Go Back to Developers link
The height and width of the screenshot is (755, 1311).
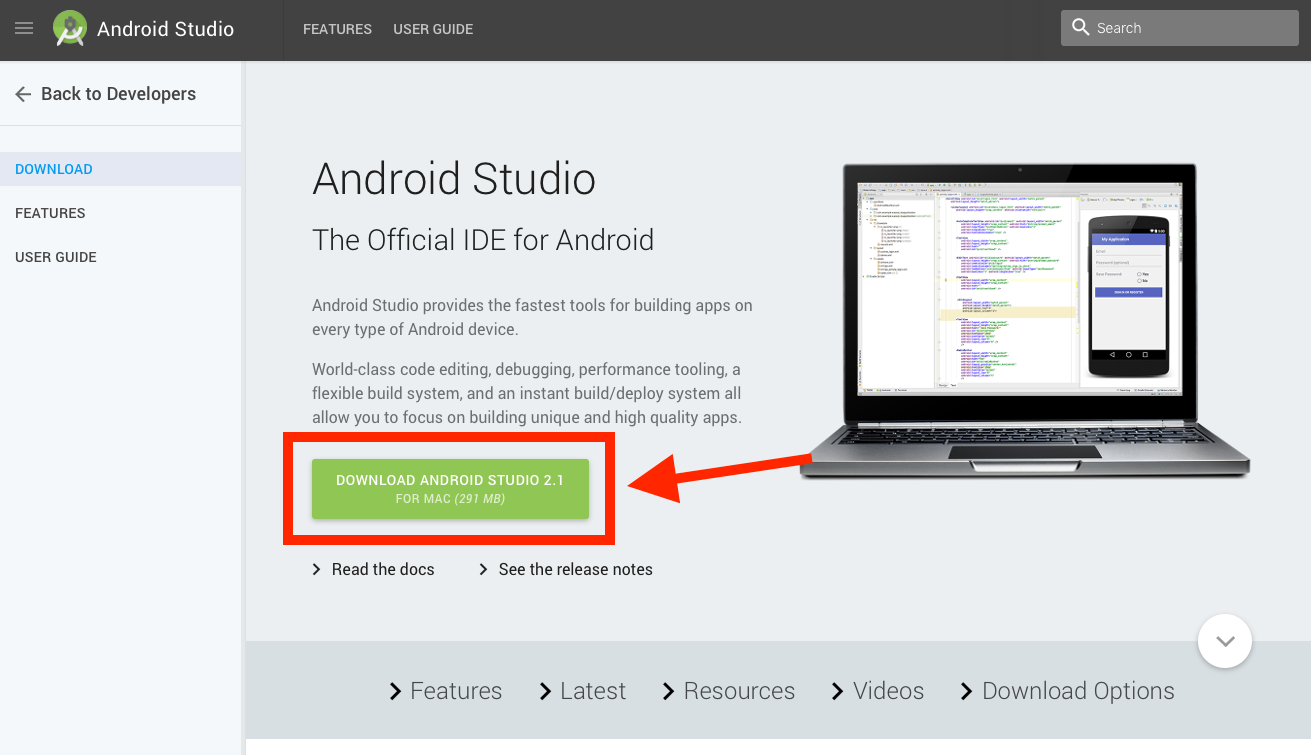[x=118, y=94]
